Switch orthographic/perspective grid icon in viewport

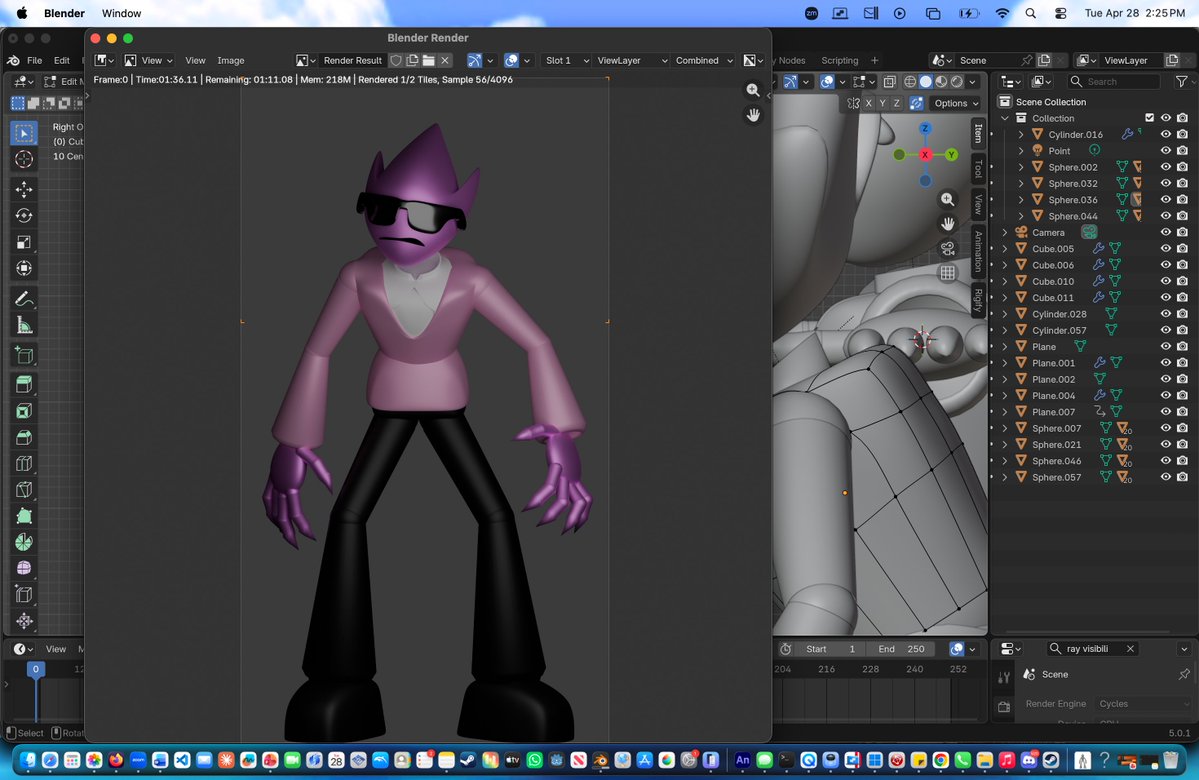point(947,273)
